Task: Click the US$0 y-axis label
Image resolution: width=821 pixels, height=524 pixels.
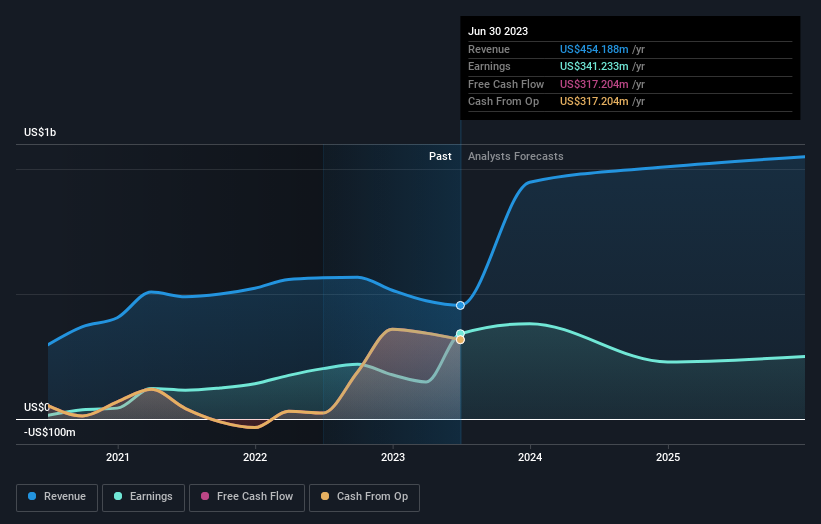Action: point(37,407)
